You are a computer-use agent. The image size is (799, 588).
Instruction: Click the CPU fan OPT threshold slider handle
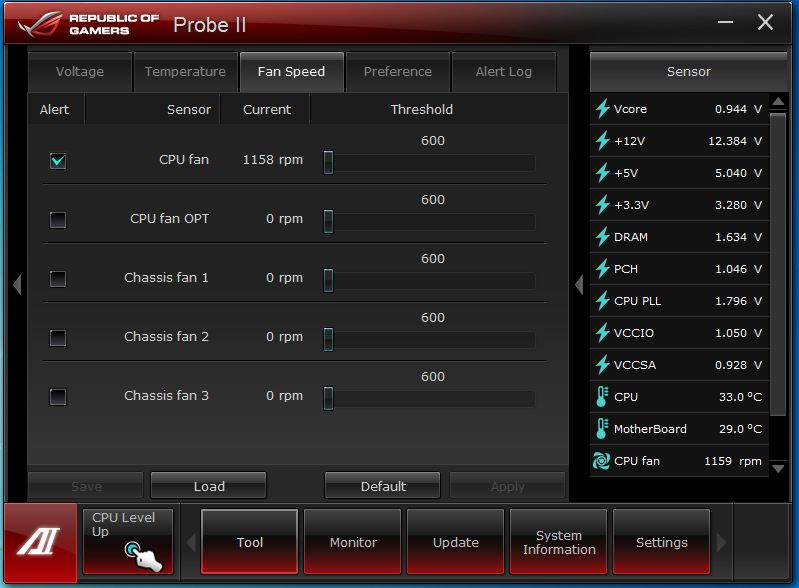point(329,222)
